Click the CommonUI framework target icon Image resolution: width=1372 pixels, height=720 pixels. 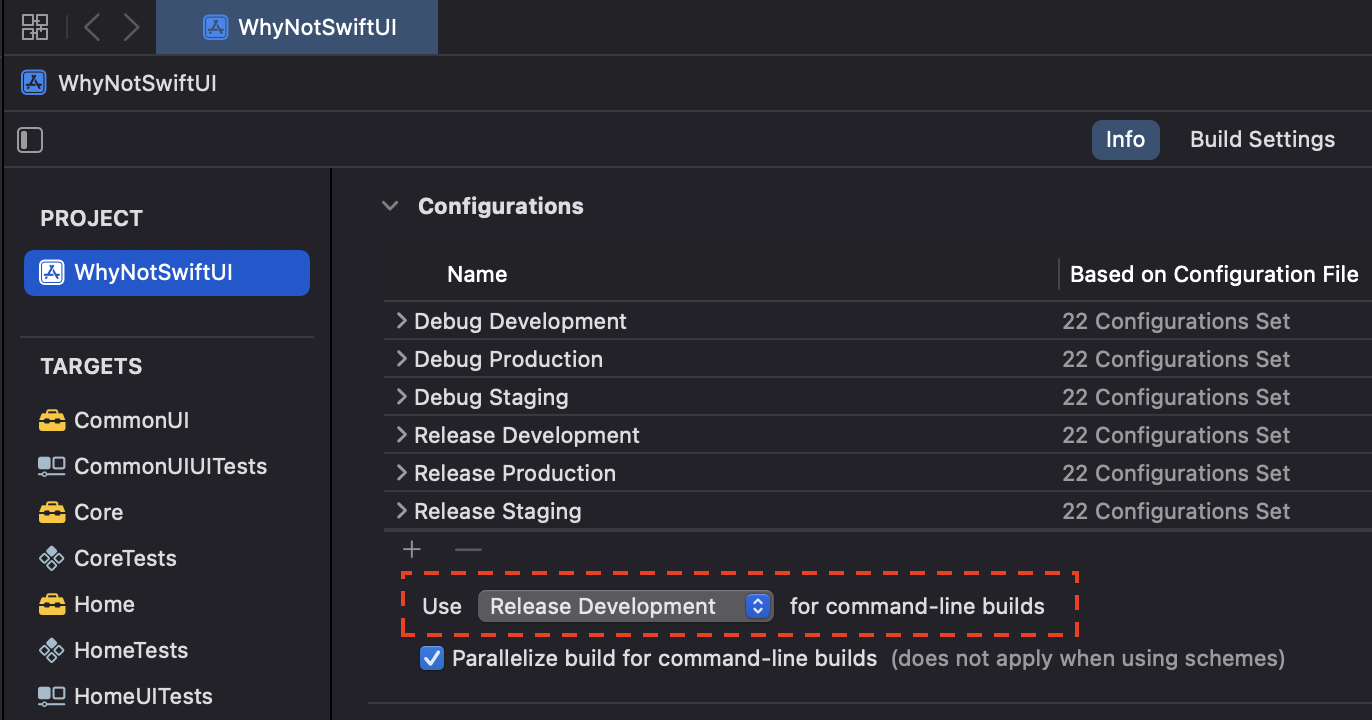tap(52, 420)
